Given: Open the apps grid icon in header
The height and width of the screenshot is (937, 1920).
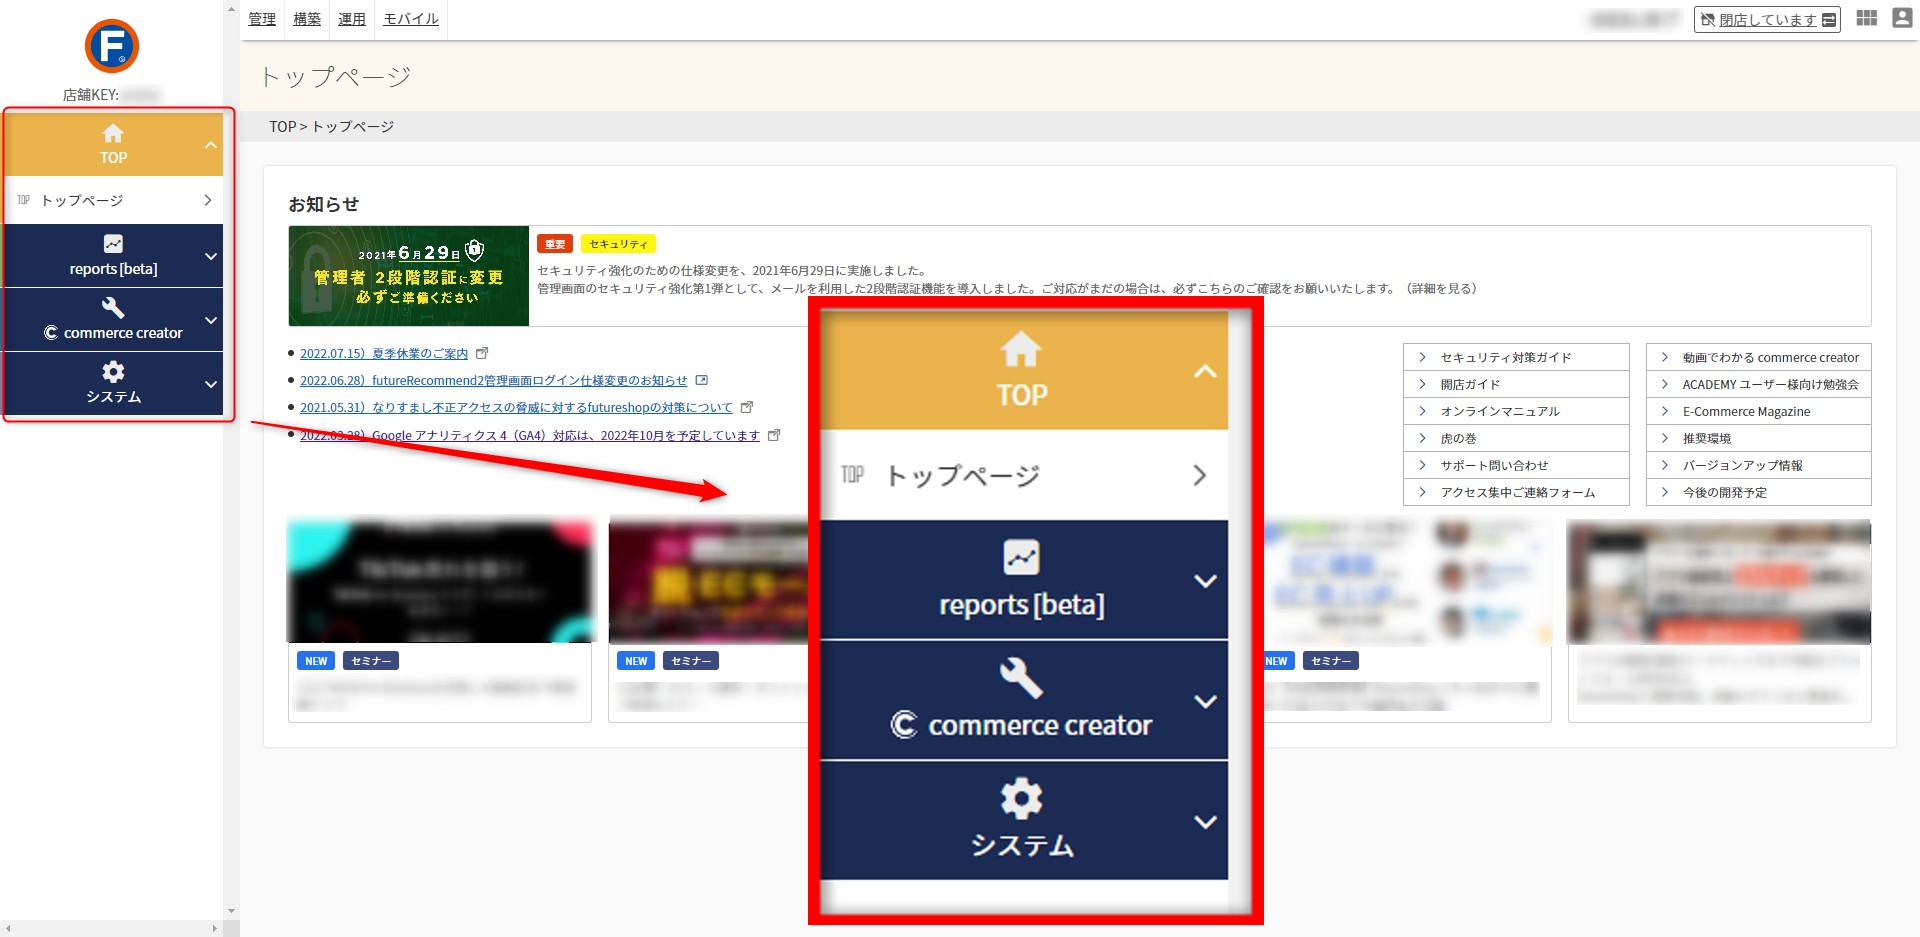Looking at the screenshot, I should pos(1866,18).
